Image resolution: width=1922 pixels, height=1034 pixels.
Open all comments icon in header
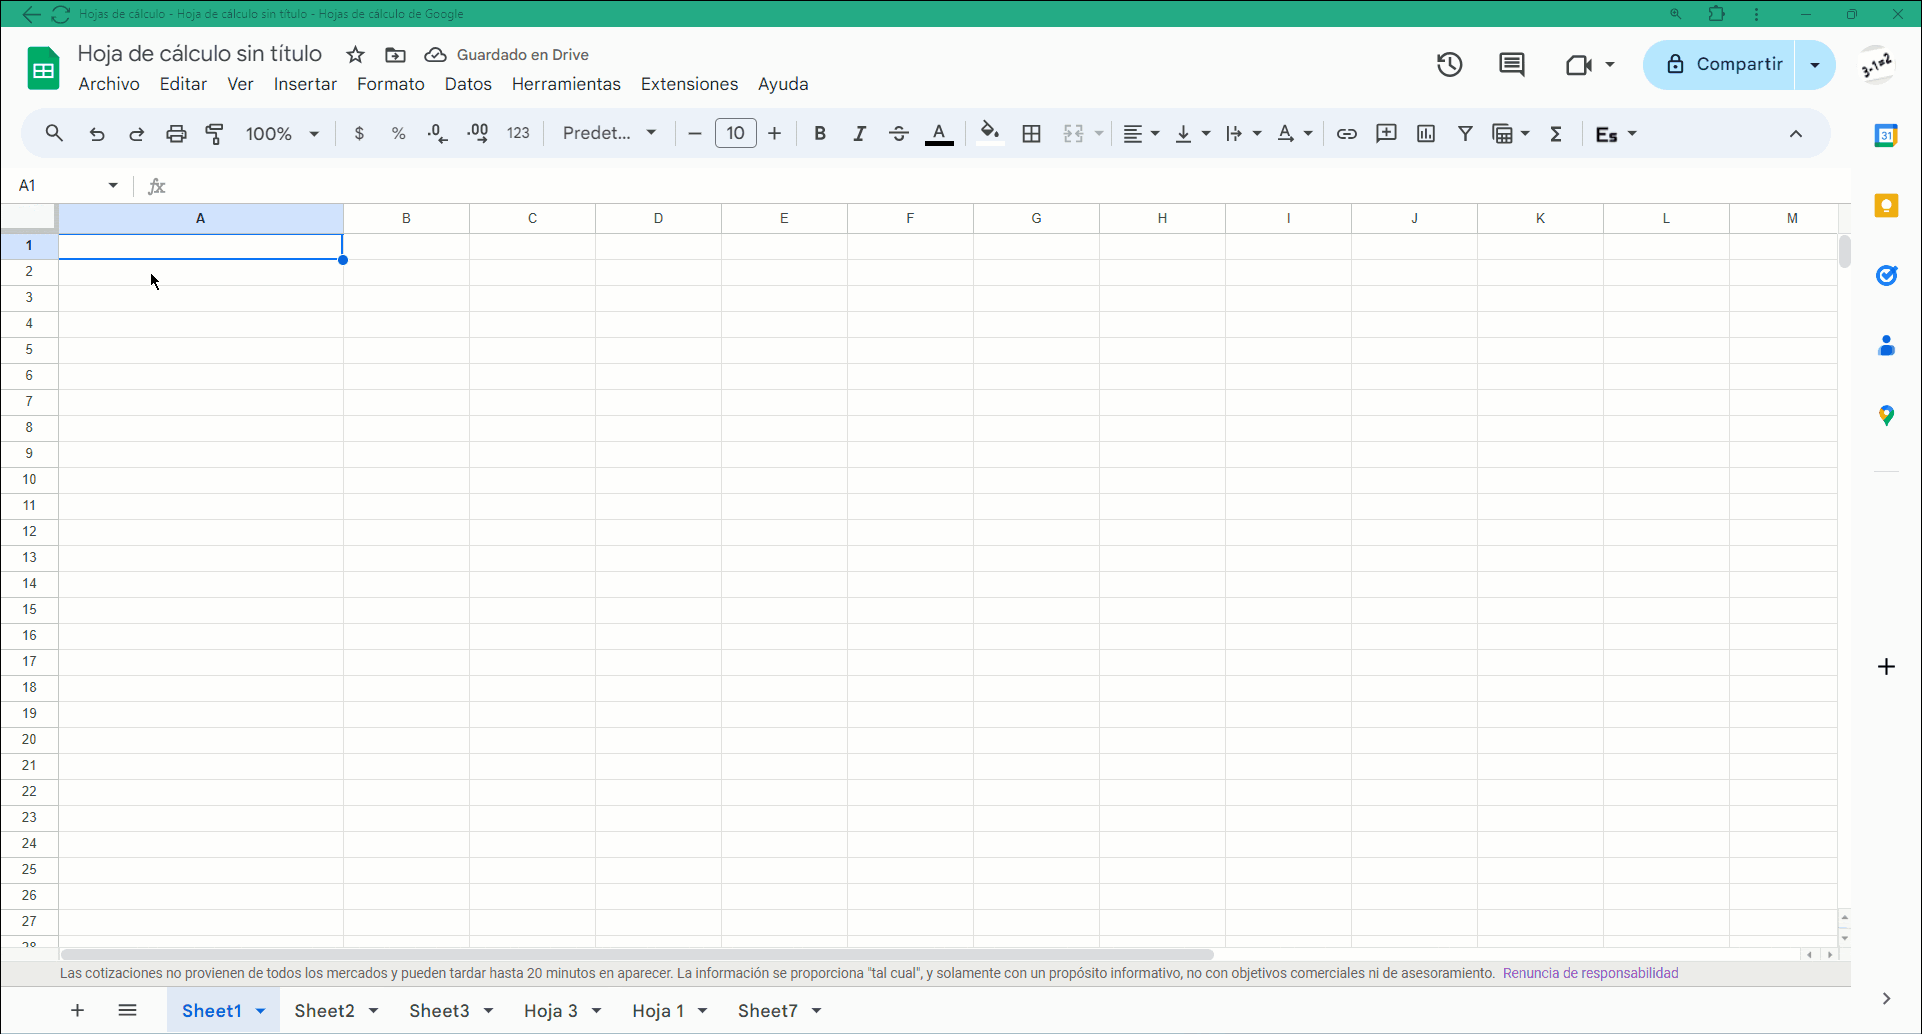[1512, 65]
